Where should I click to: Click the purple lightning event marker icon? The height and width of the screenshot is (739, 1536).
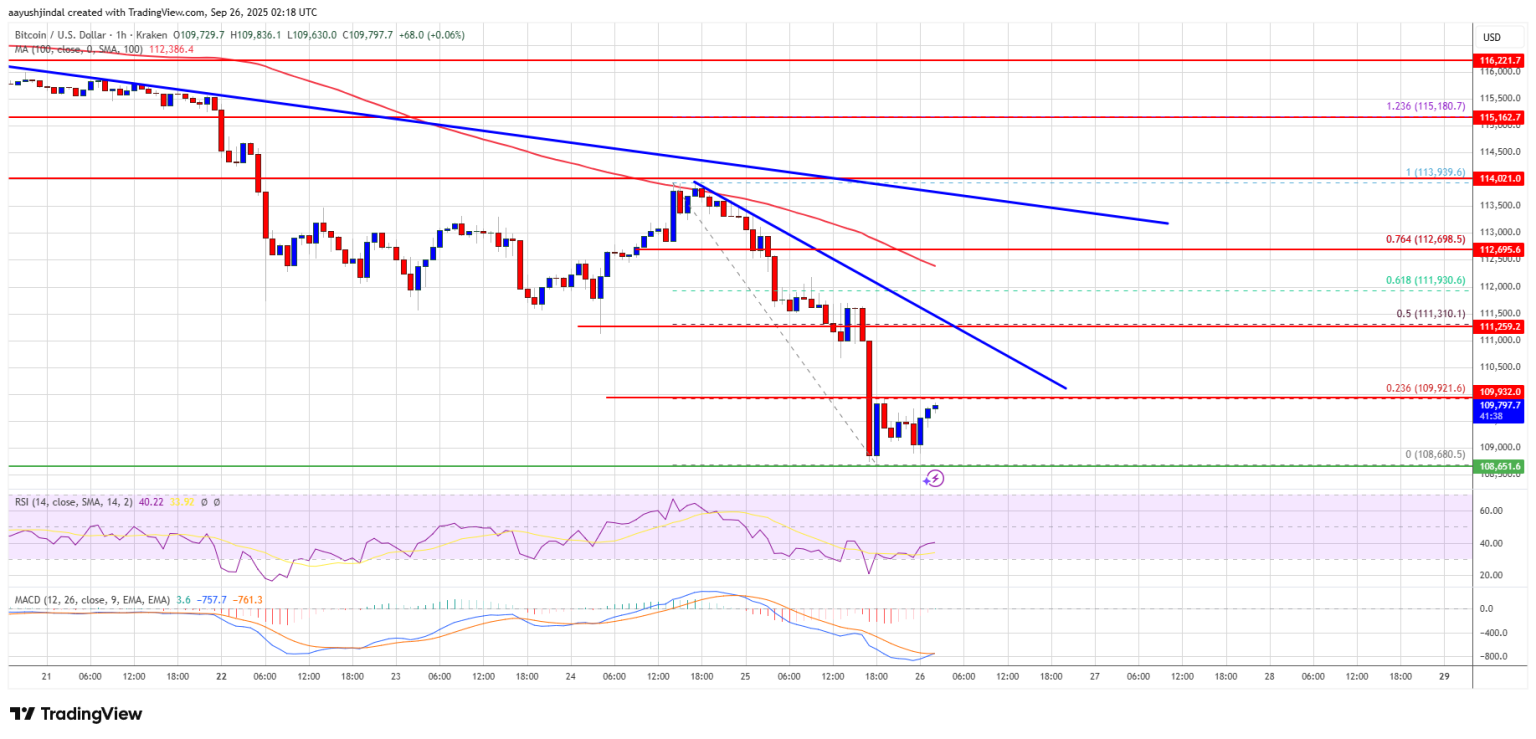tap(933, 478)
